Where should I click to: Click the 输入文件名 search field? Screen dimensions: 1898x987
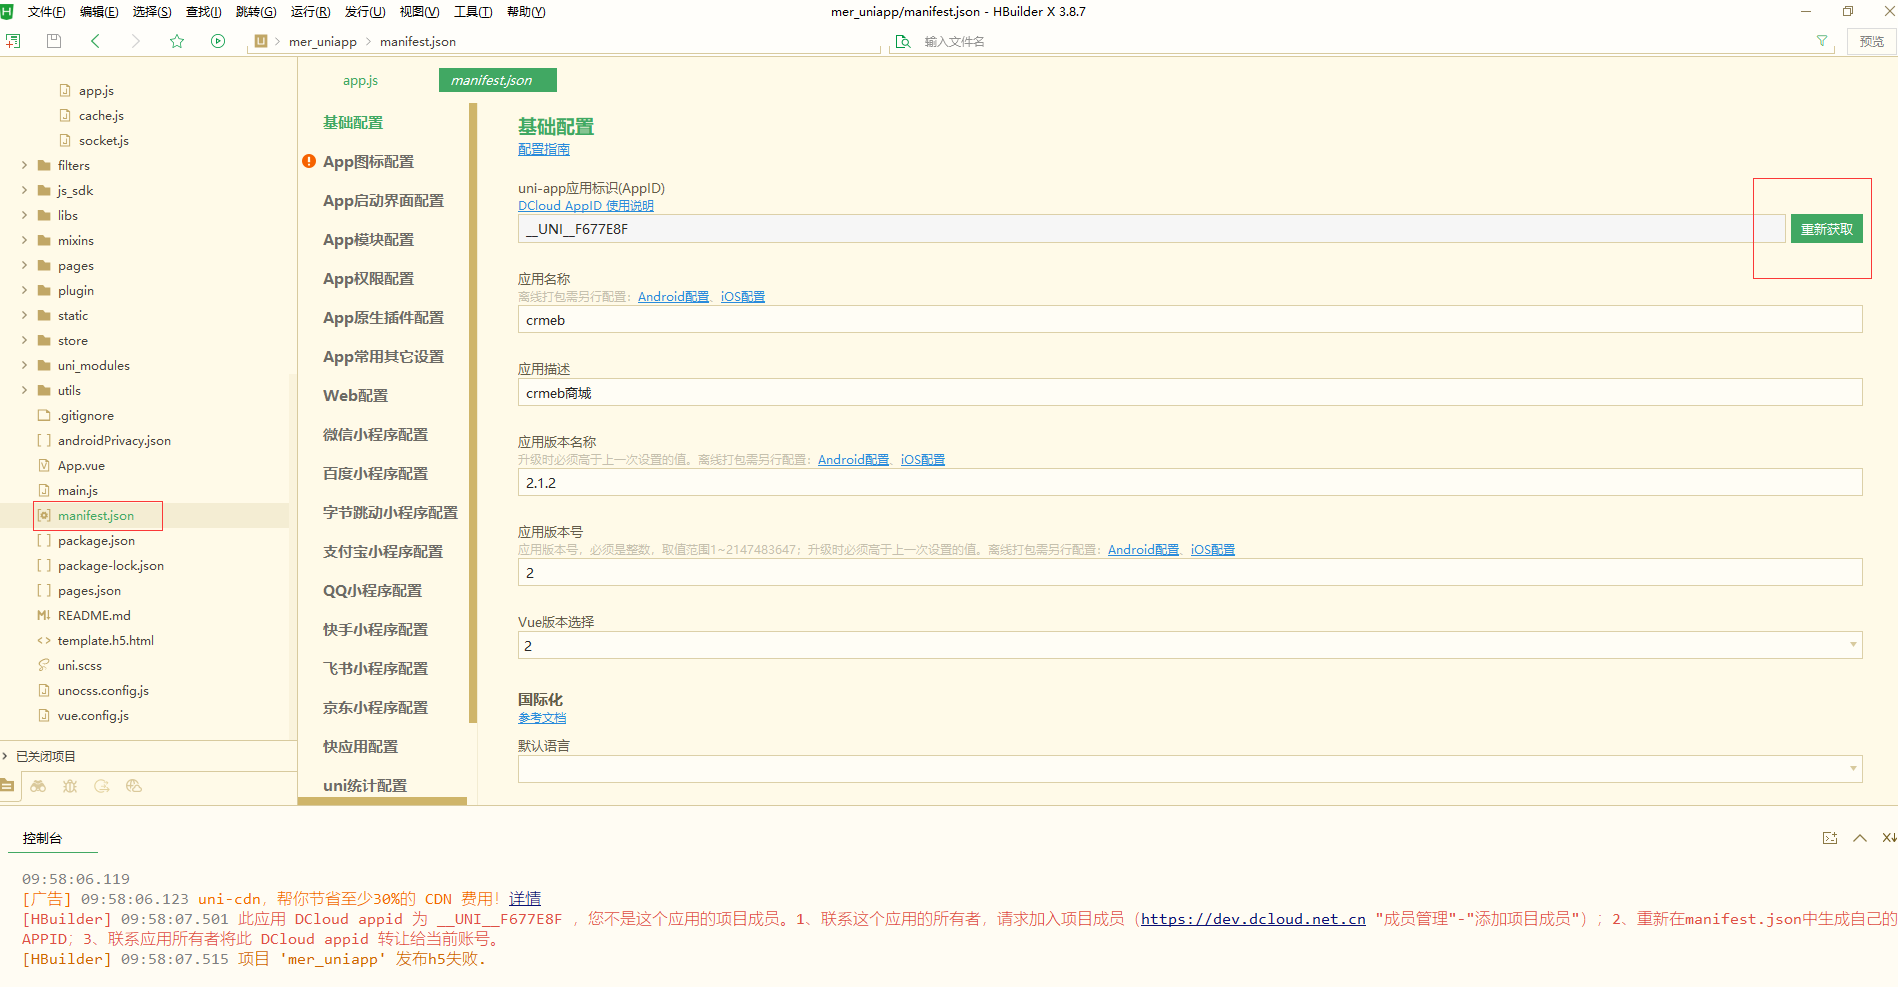point(1360,41)
